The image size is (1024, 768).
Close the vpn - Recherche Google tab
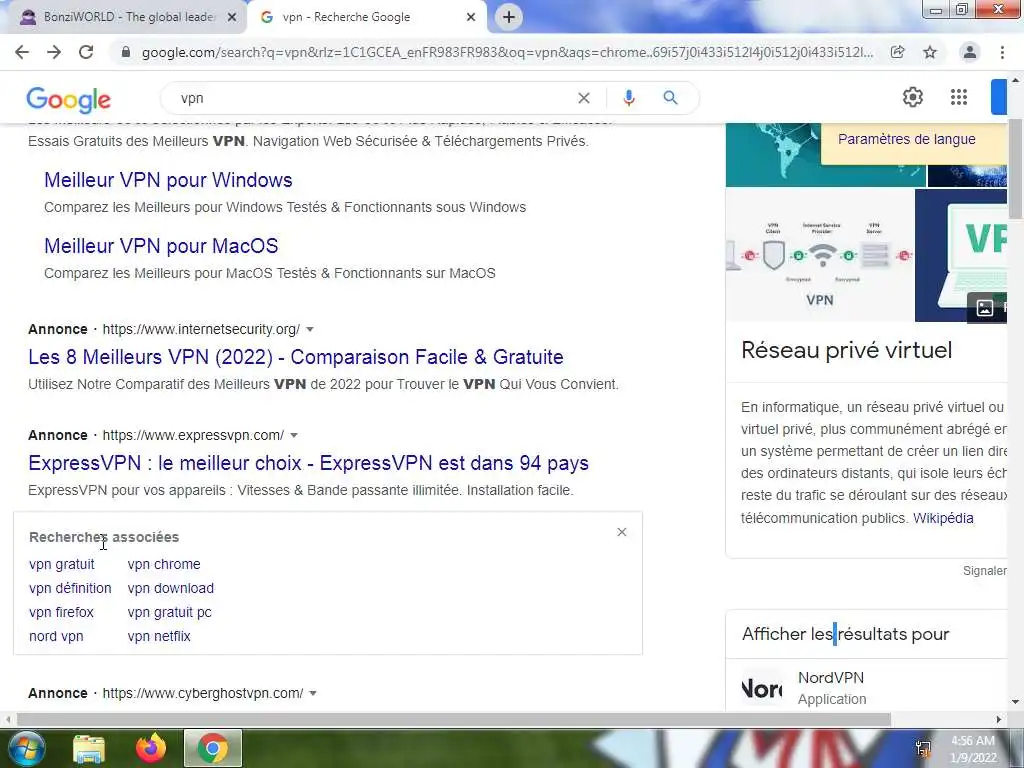[x=471, y=18]
